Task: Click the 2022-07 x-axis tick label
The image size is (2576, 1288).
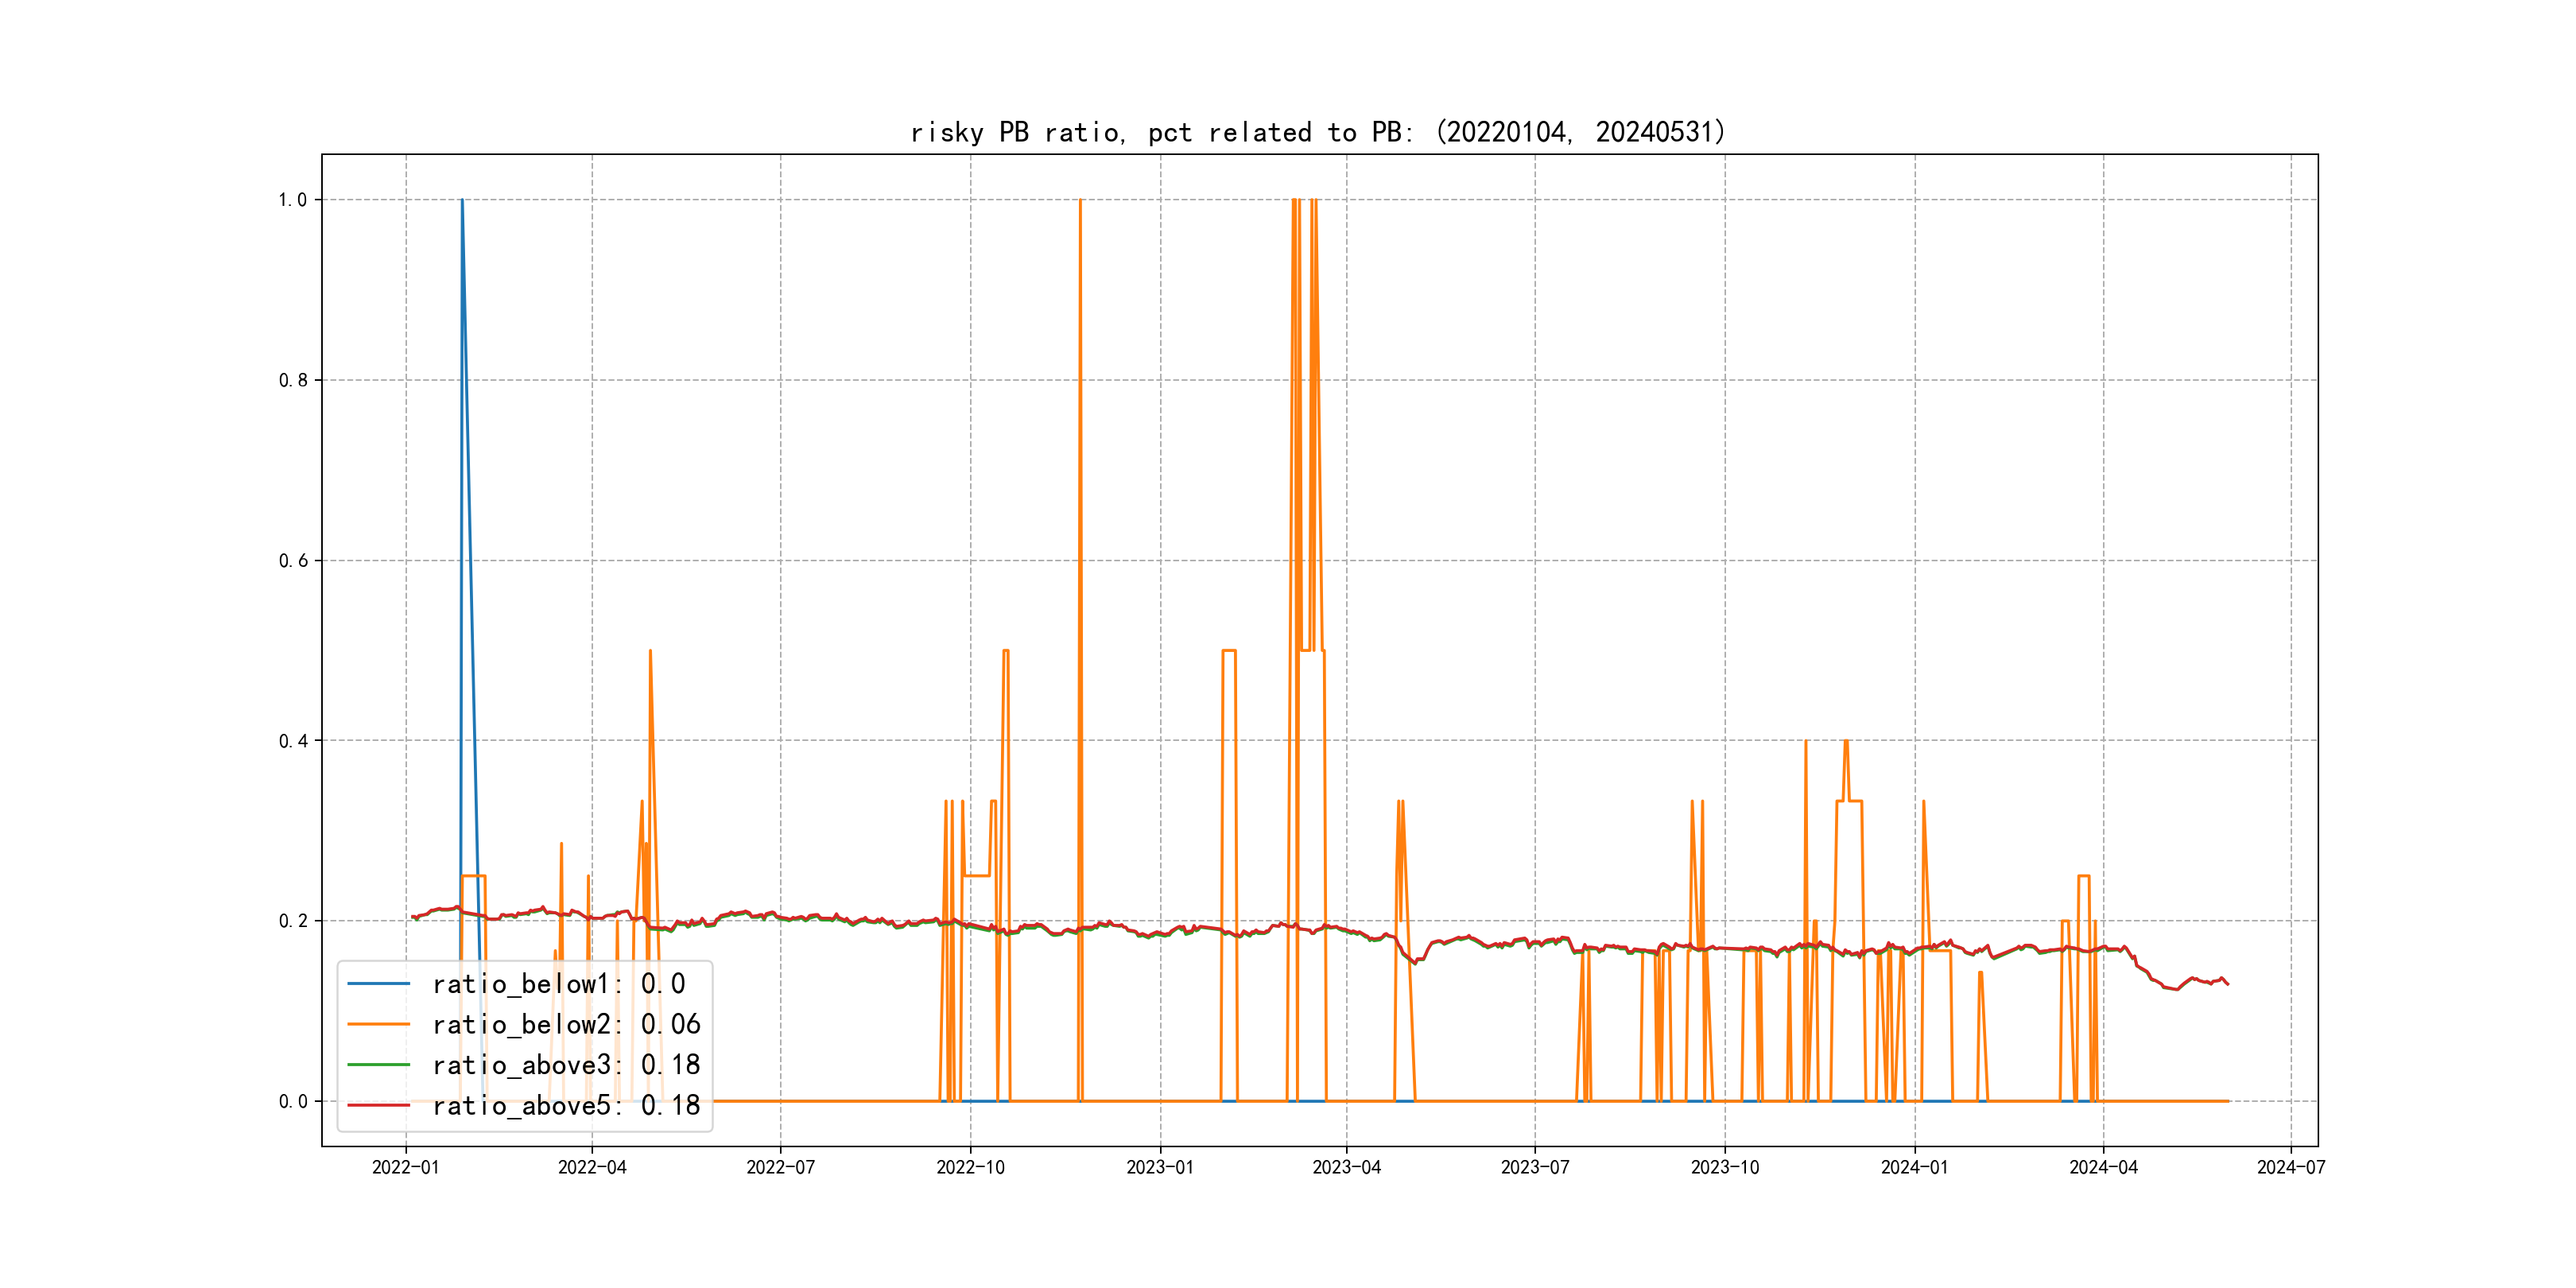Action: (780, 1167)
